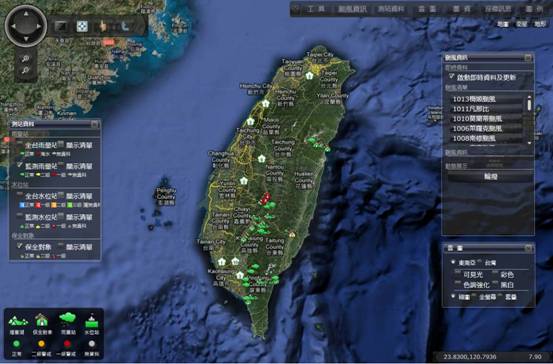Open the 工具 menu in top bar
Viewport: 553px width, 364px height.
click(x=316, y=9)
